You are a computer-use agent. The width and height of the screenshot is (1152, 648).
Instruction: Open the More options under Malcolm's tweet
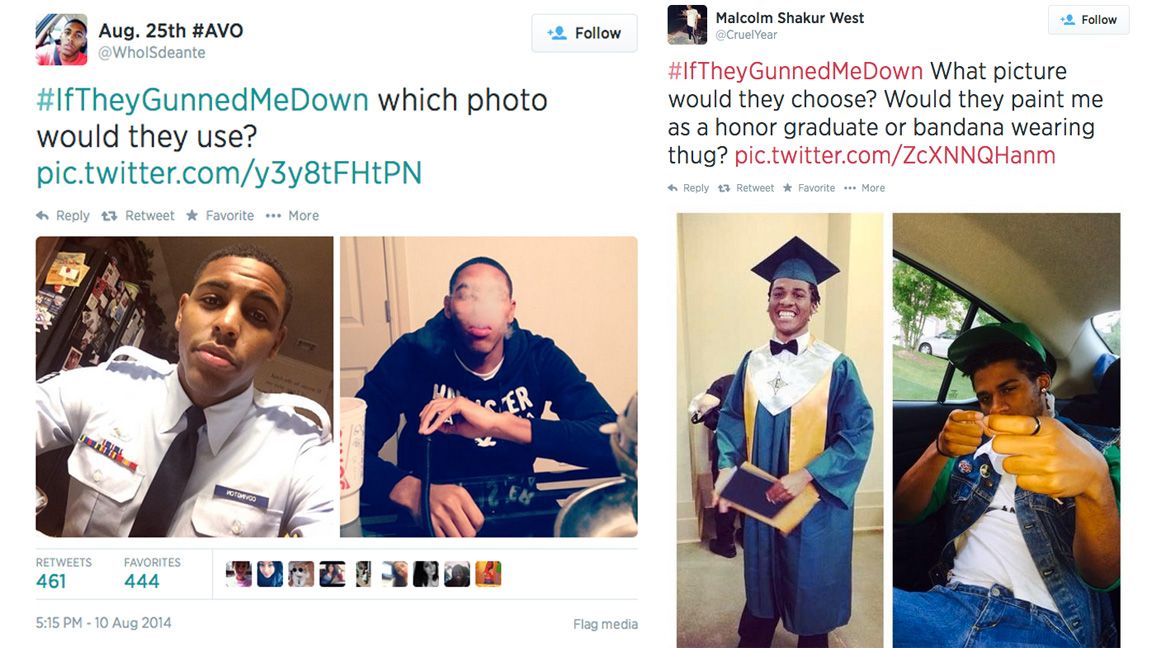pos(850,188)
